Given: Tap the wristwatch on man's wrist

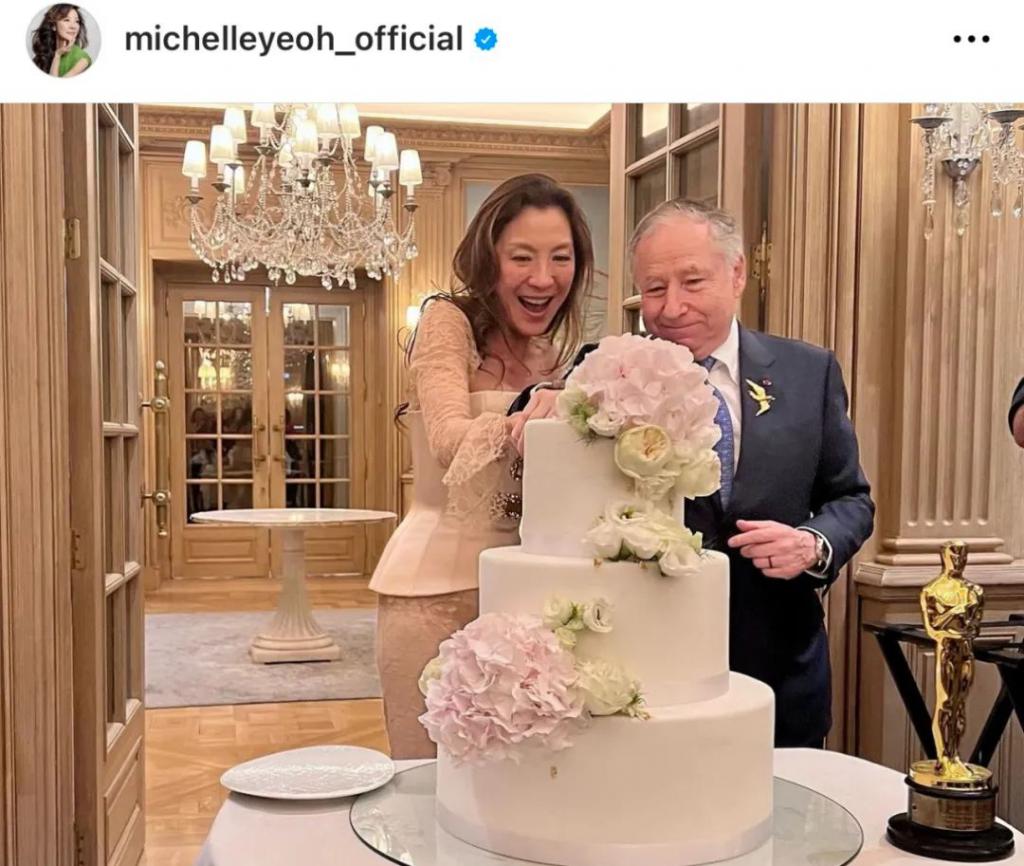Looking at the screenshot, I should pos(822,551).
